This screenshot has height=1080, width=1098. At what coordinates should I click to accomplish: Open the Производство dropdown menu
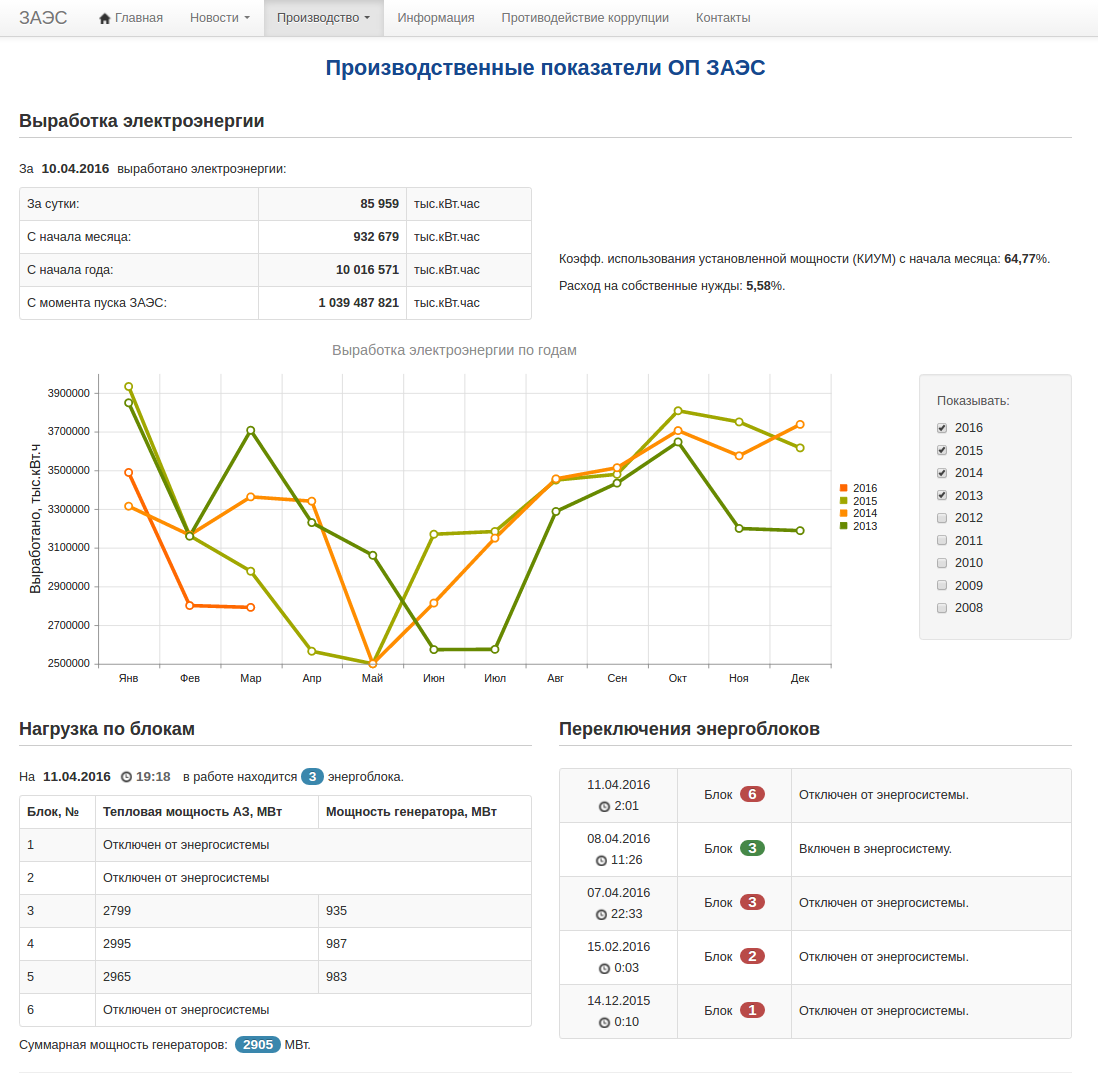(323, 18)
